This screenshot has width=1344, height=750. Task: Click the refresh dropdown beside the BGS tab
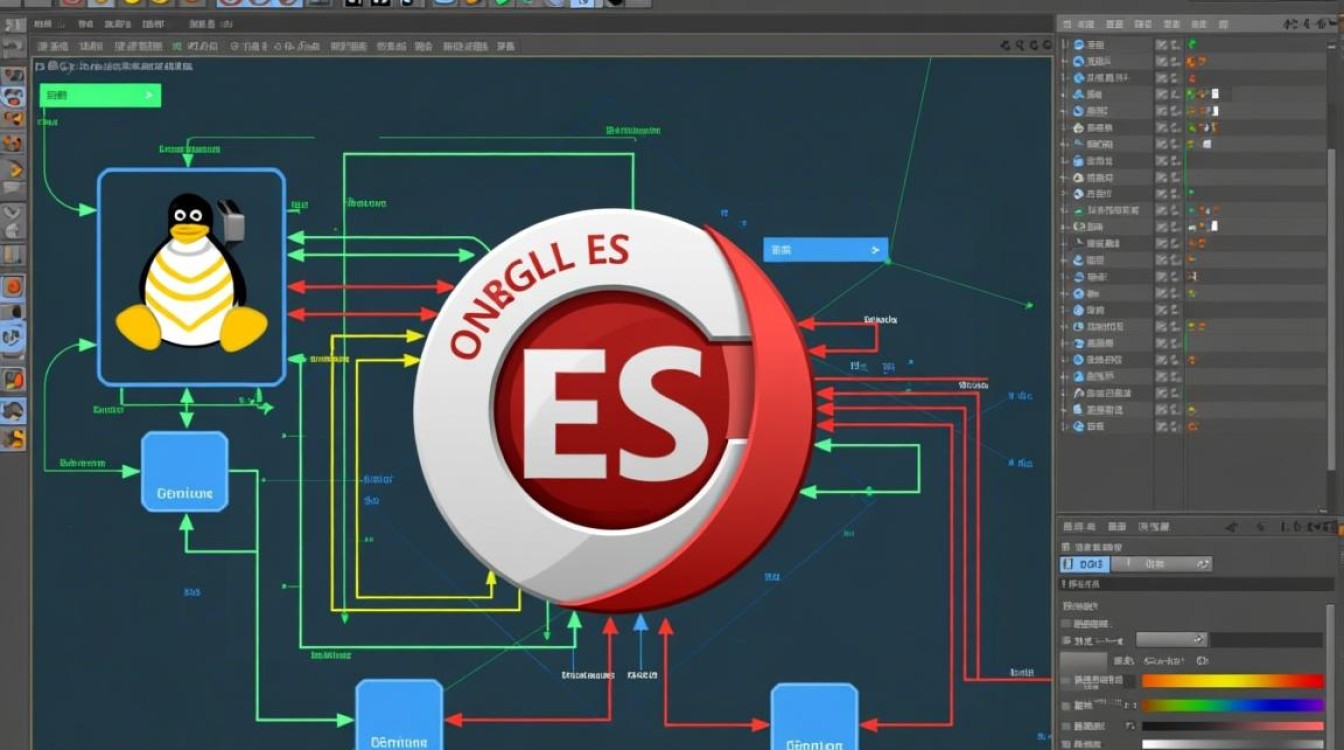(1205, 564)
